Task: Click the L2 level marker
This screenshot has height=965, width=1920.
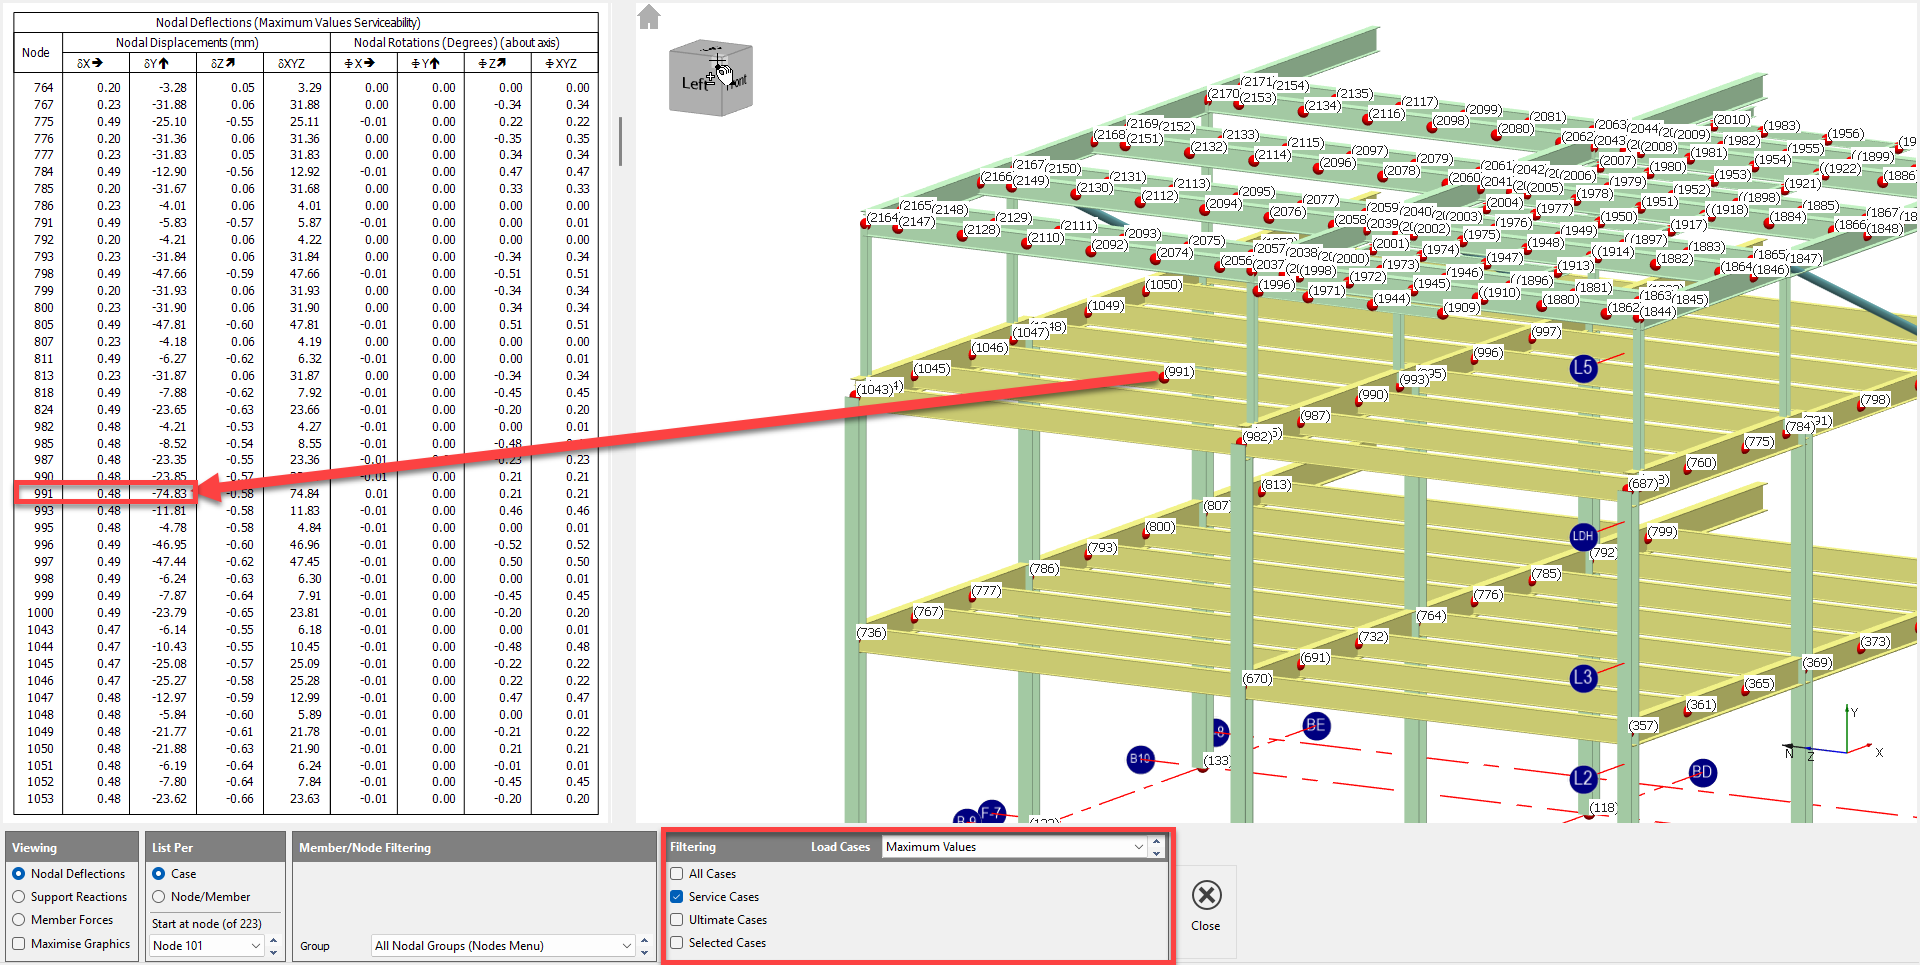Action: pos(1583,778)
